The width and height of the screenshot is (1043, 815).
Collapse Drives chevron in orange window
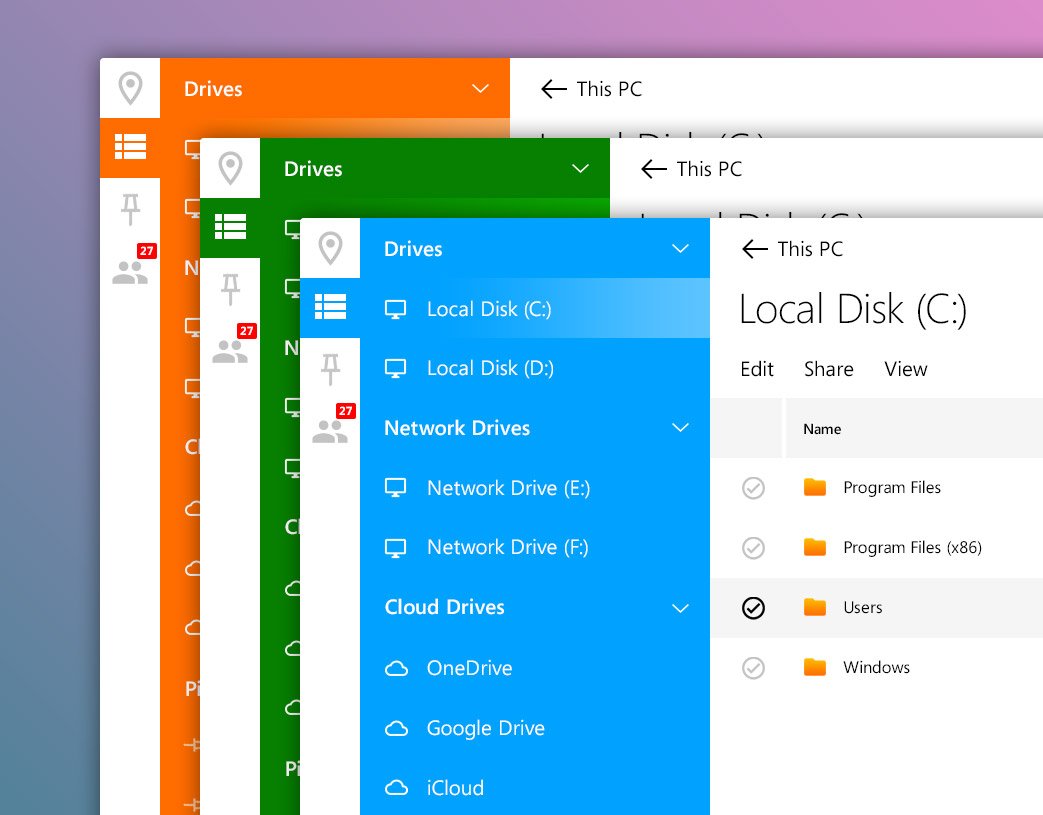click(x=480, y=89)
